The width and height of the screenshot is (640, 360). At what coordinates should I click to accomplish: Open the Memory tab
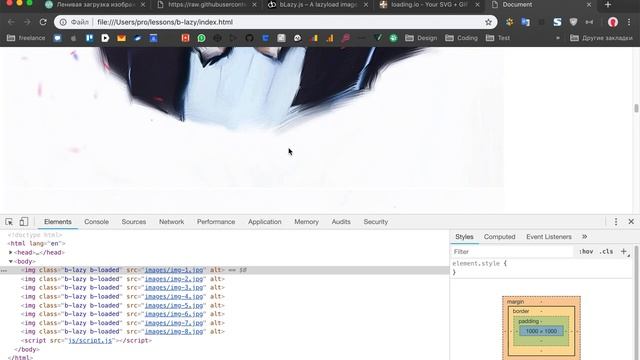(306, 222)
